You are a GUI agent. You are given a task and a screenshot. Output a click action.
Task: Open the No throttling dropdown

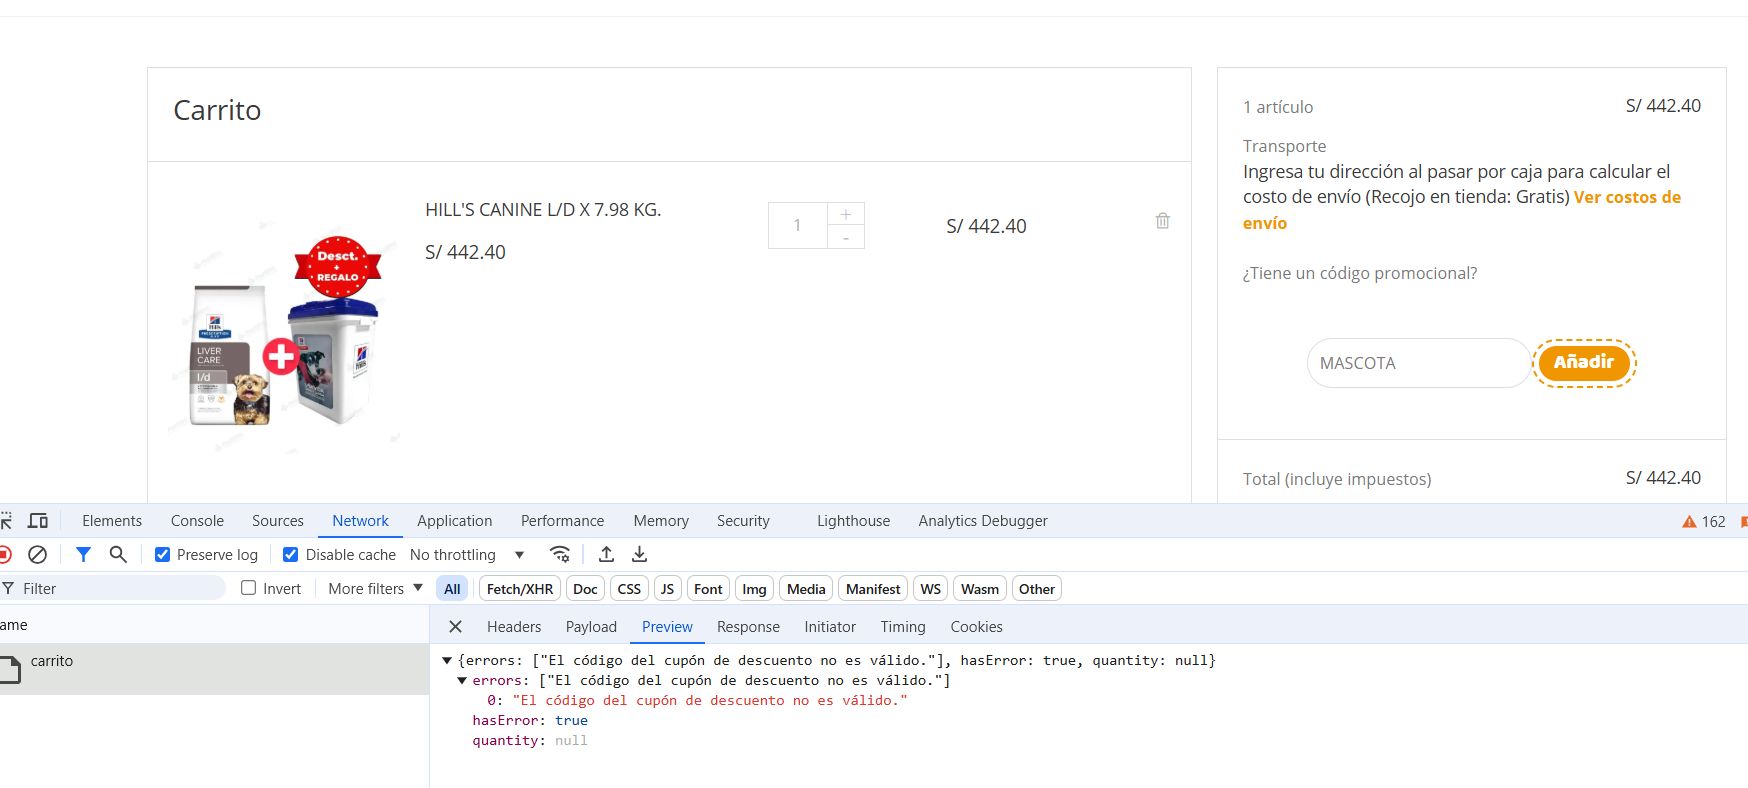(x=466, y=555)
